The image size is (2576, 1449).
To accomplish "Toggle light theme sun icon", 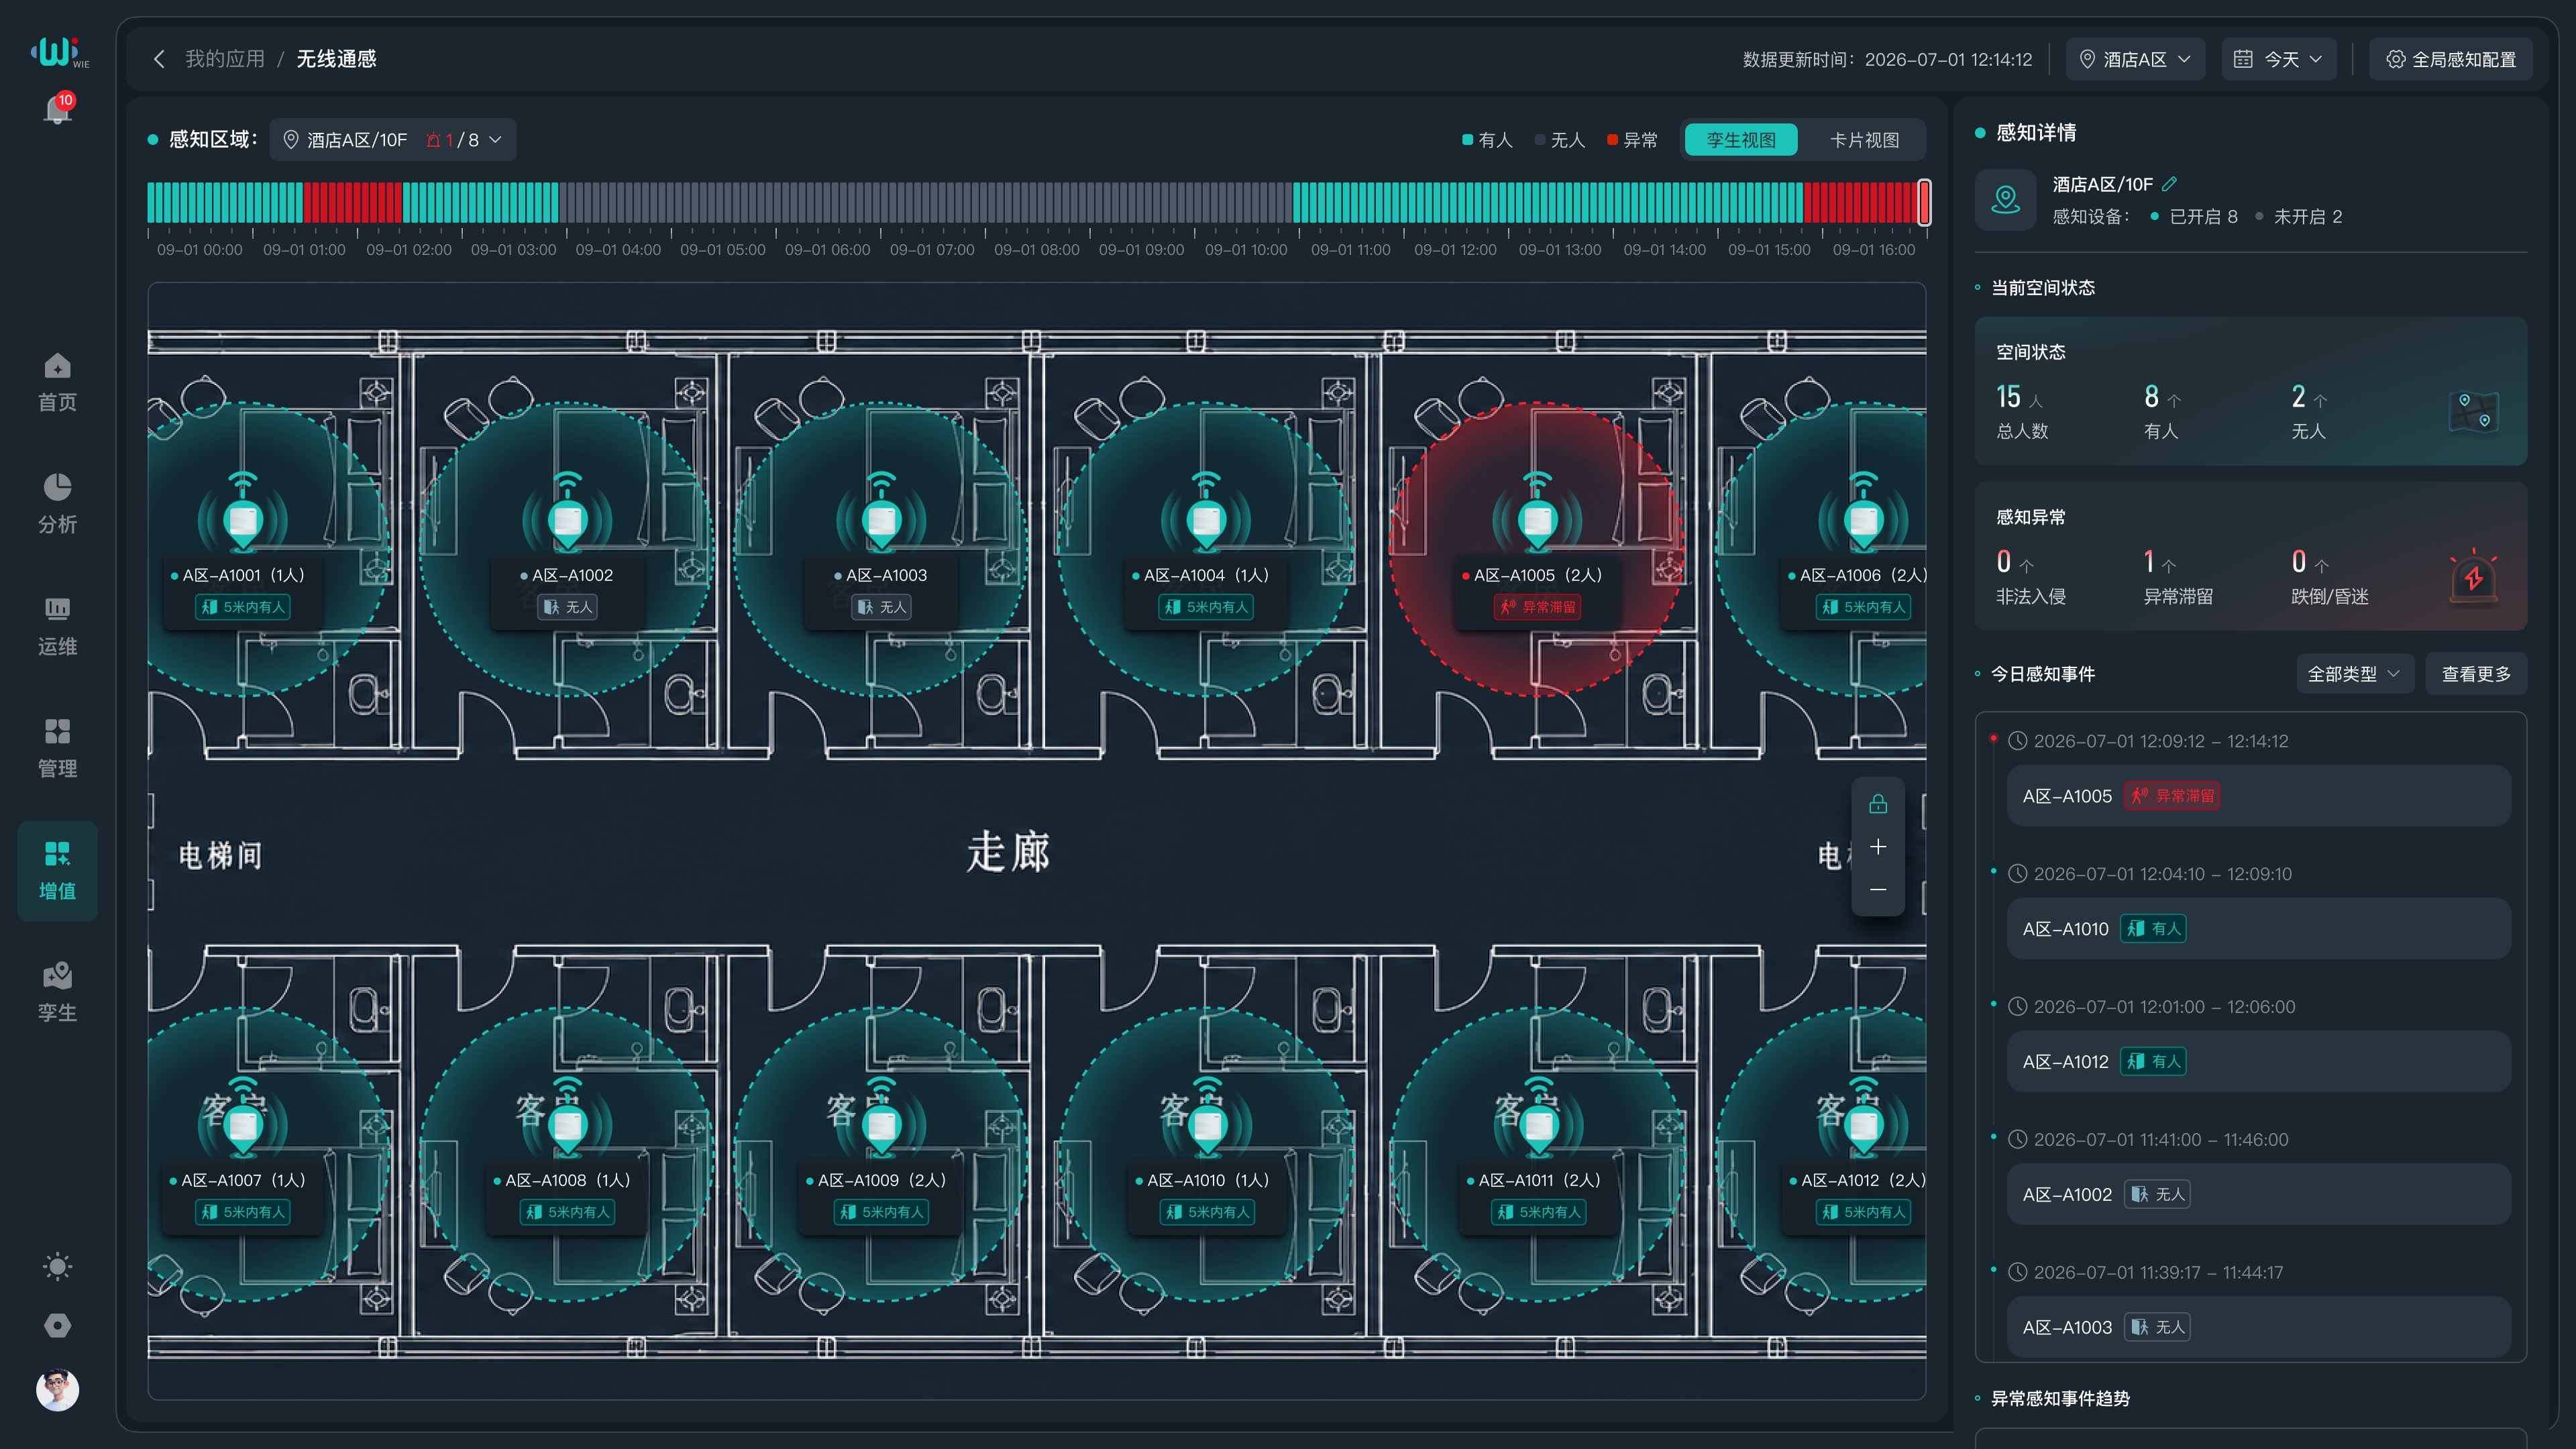I will pyautogui.click(x=57, y=1266).
